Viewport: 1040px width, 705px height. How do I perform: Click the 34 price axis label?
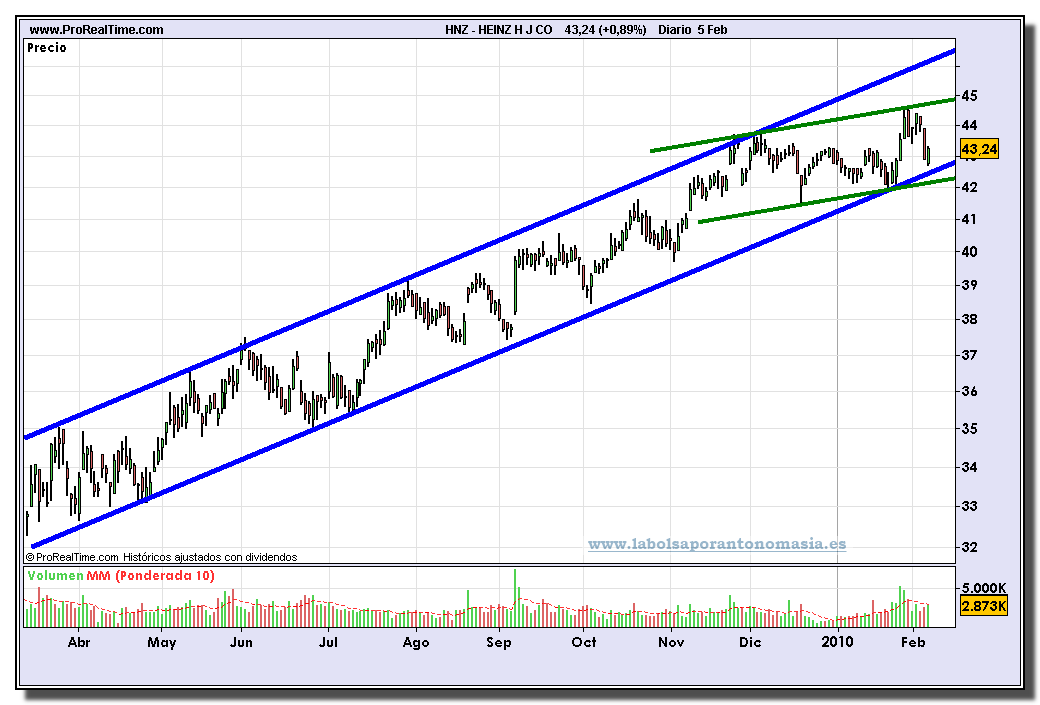click(970, 468)
